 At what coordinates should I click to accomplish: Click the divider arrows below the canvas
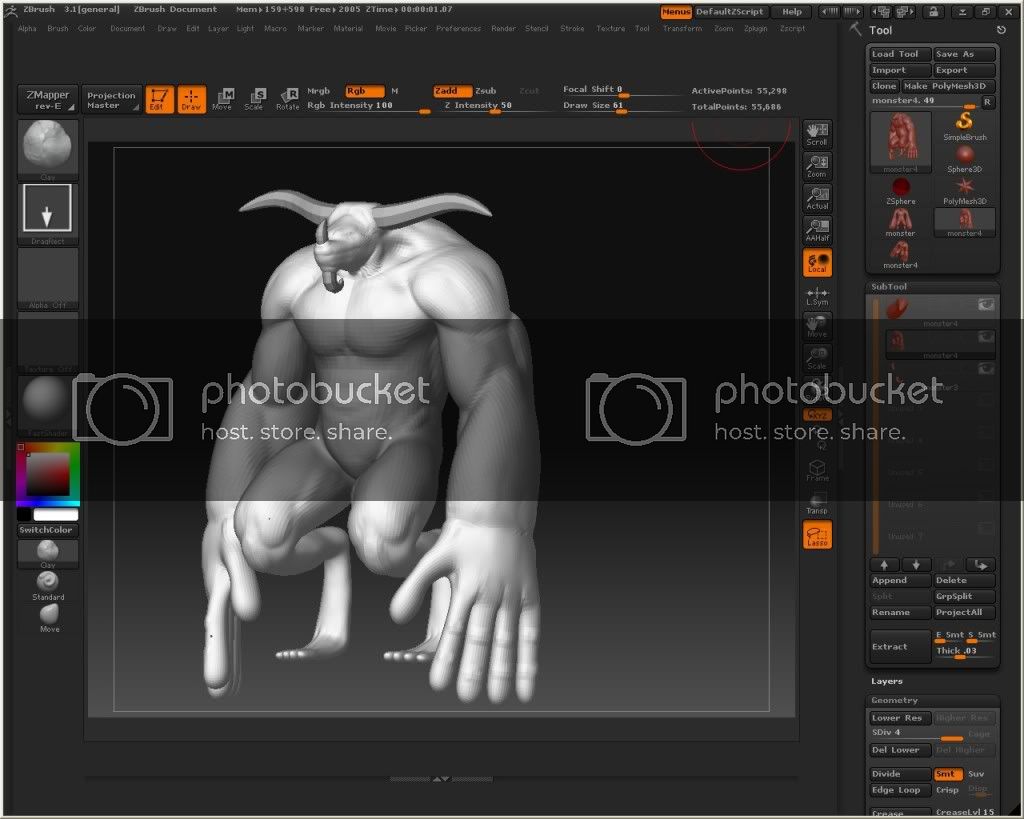tap(441, 779)
